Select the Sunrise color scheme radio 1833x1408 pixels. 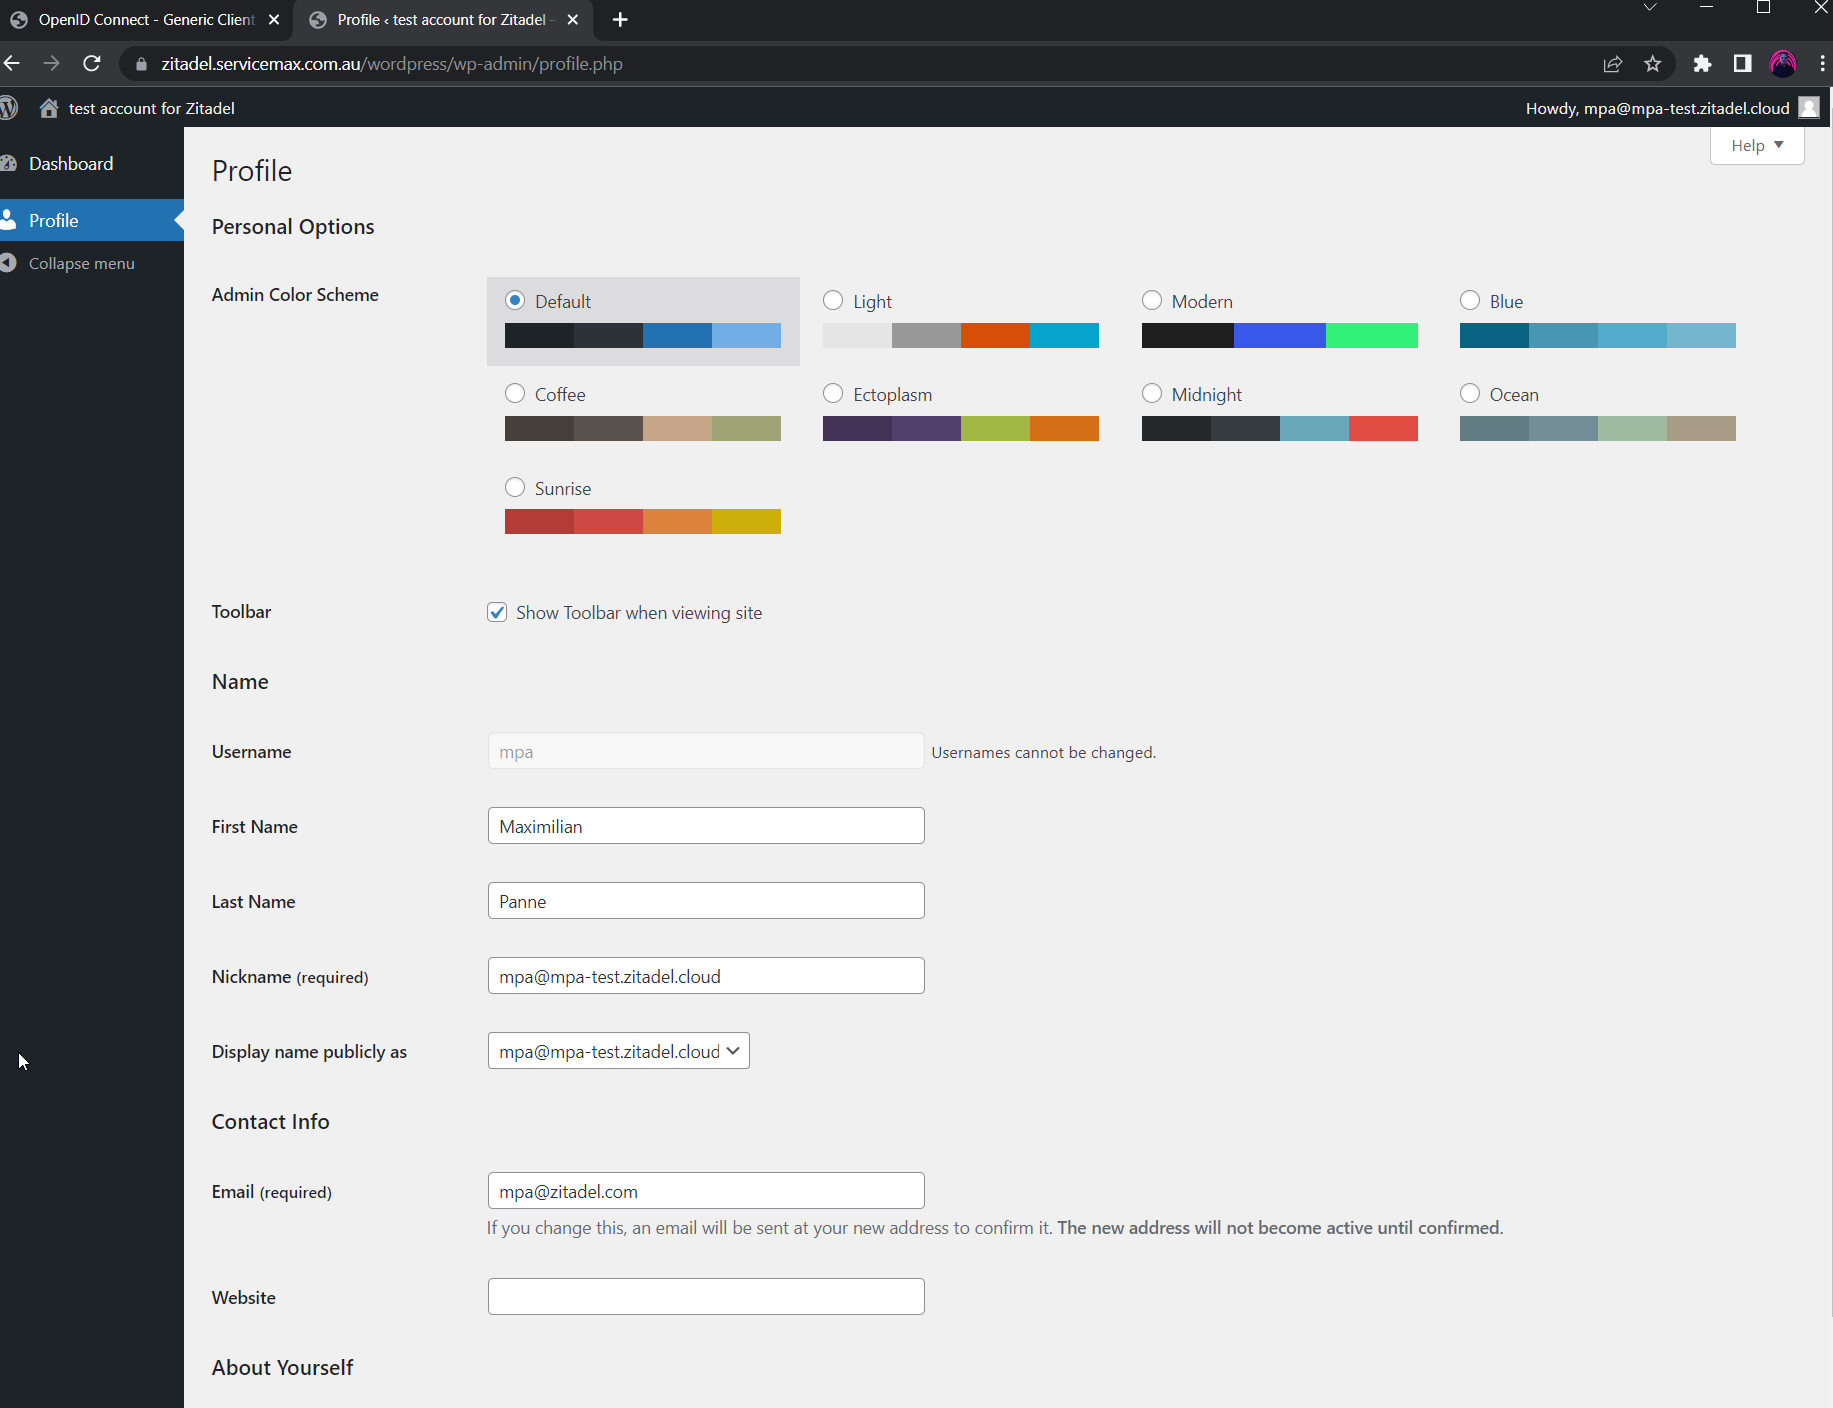(515, 487)
